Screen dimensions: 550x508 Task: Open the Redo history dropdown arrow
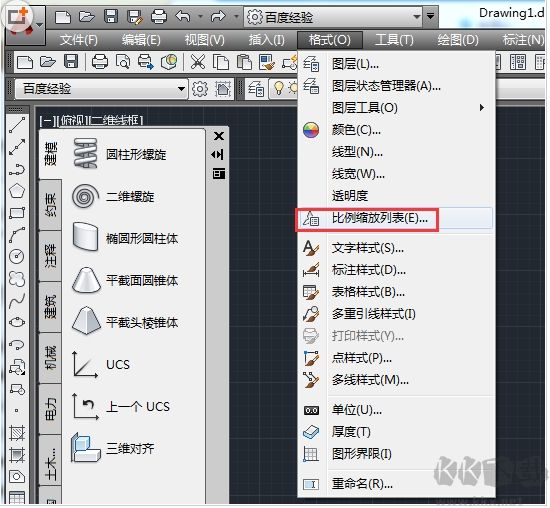coord(236,16)
